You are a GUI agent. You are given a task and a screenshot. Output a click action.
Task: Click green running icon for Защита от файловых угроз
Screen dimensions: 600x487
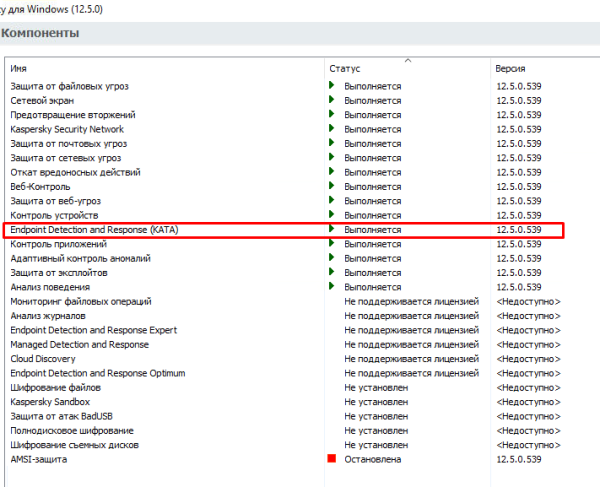[332, 85]
